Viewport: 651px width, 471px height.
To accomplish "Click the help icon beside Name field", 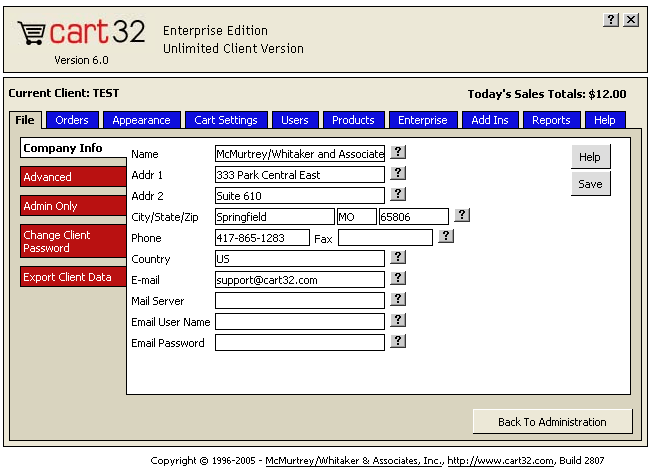I will [x=398, y=152].
